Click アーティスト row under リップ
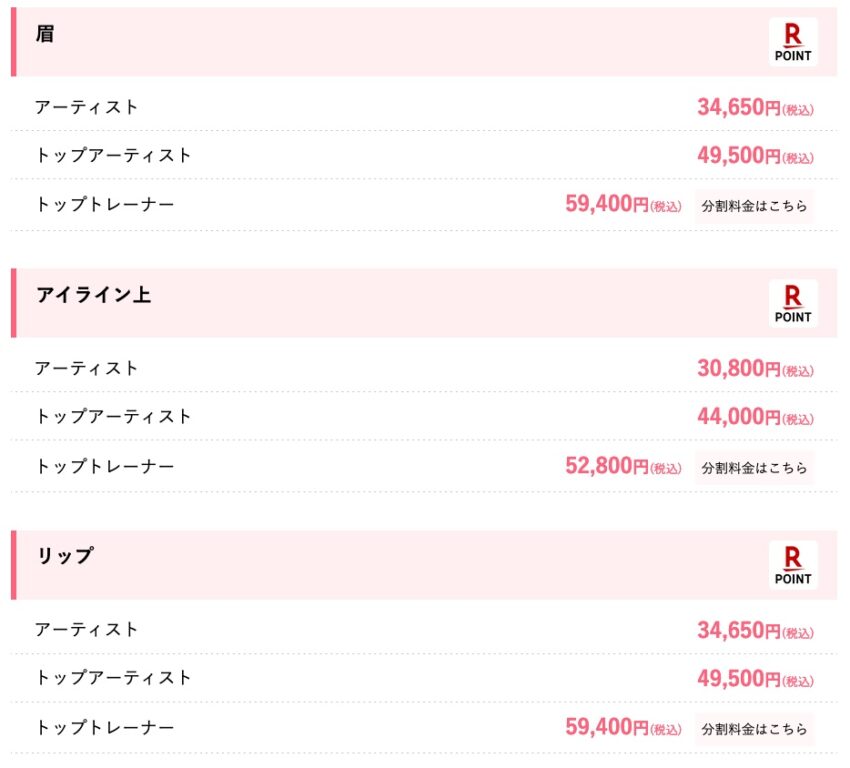Viewport: 850px width, 768px height. coord(424,630)
